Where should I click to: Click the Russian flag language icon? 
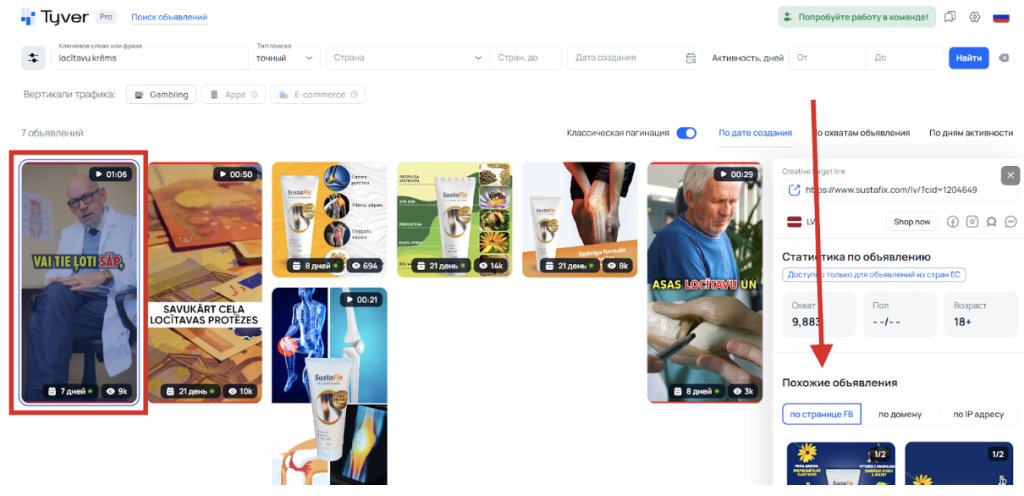(1000, 17)
